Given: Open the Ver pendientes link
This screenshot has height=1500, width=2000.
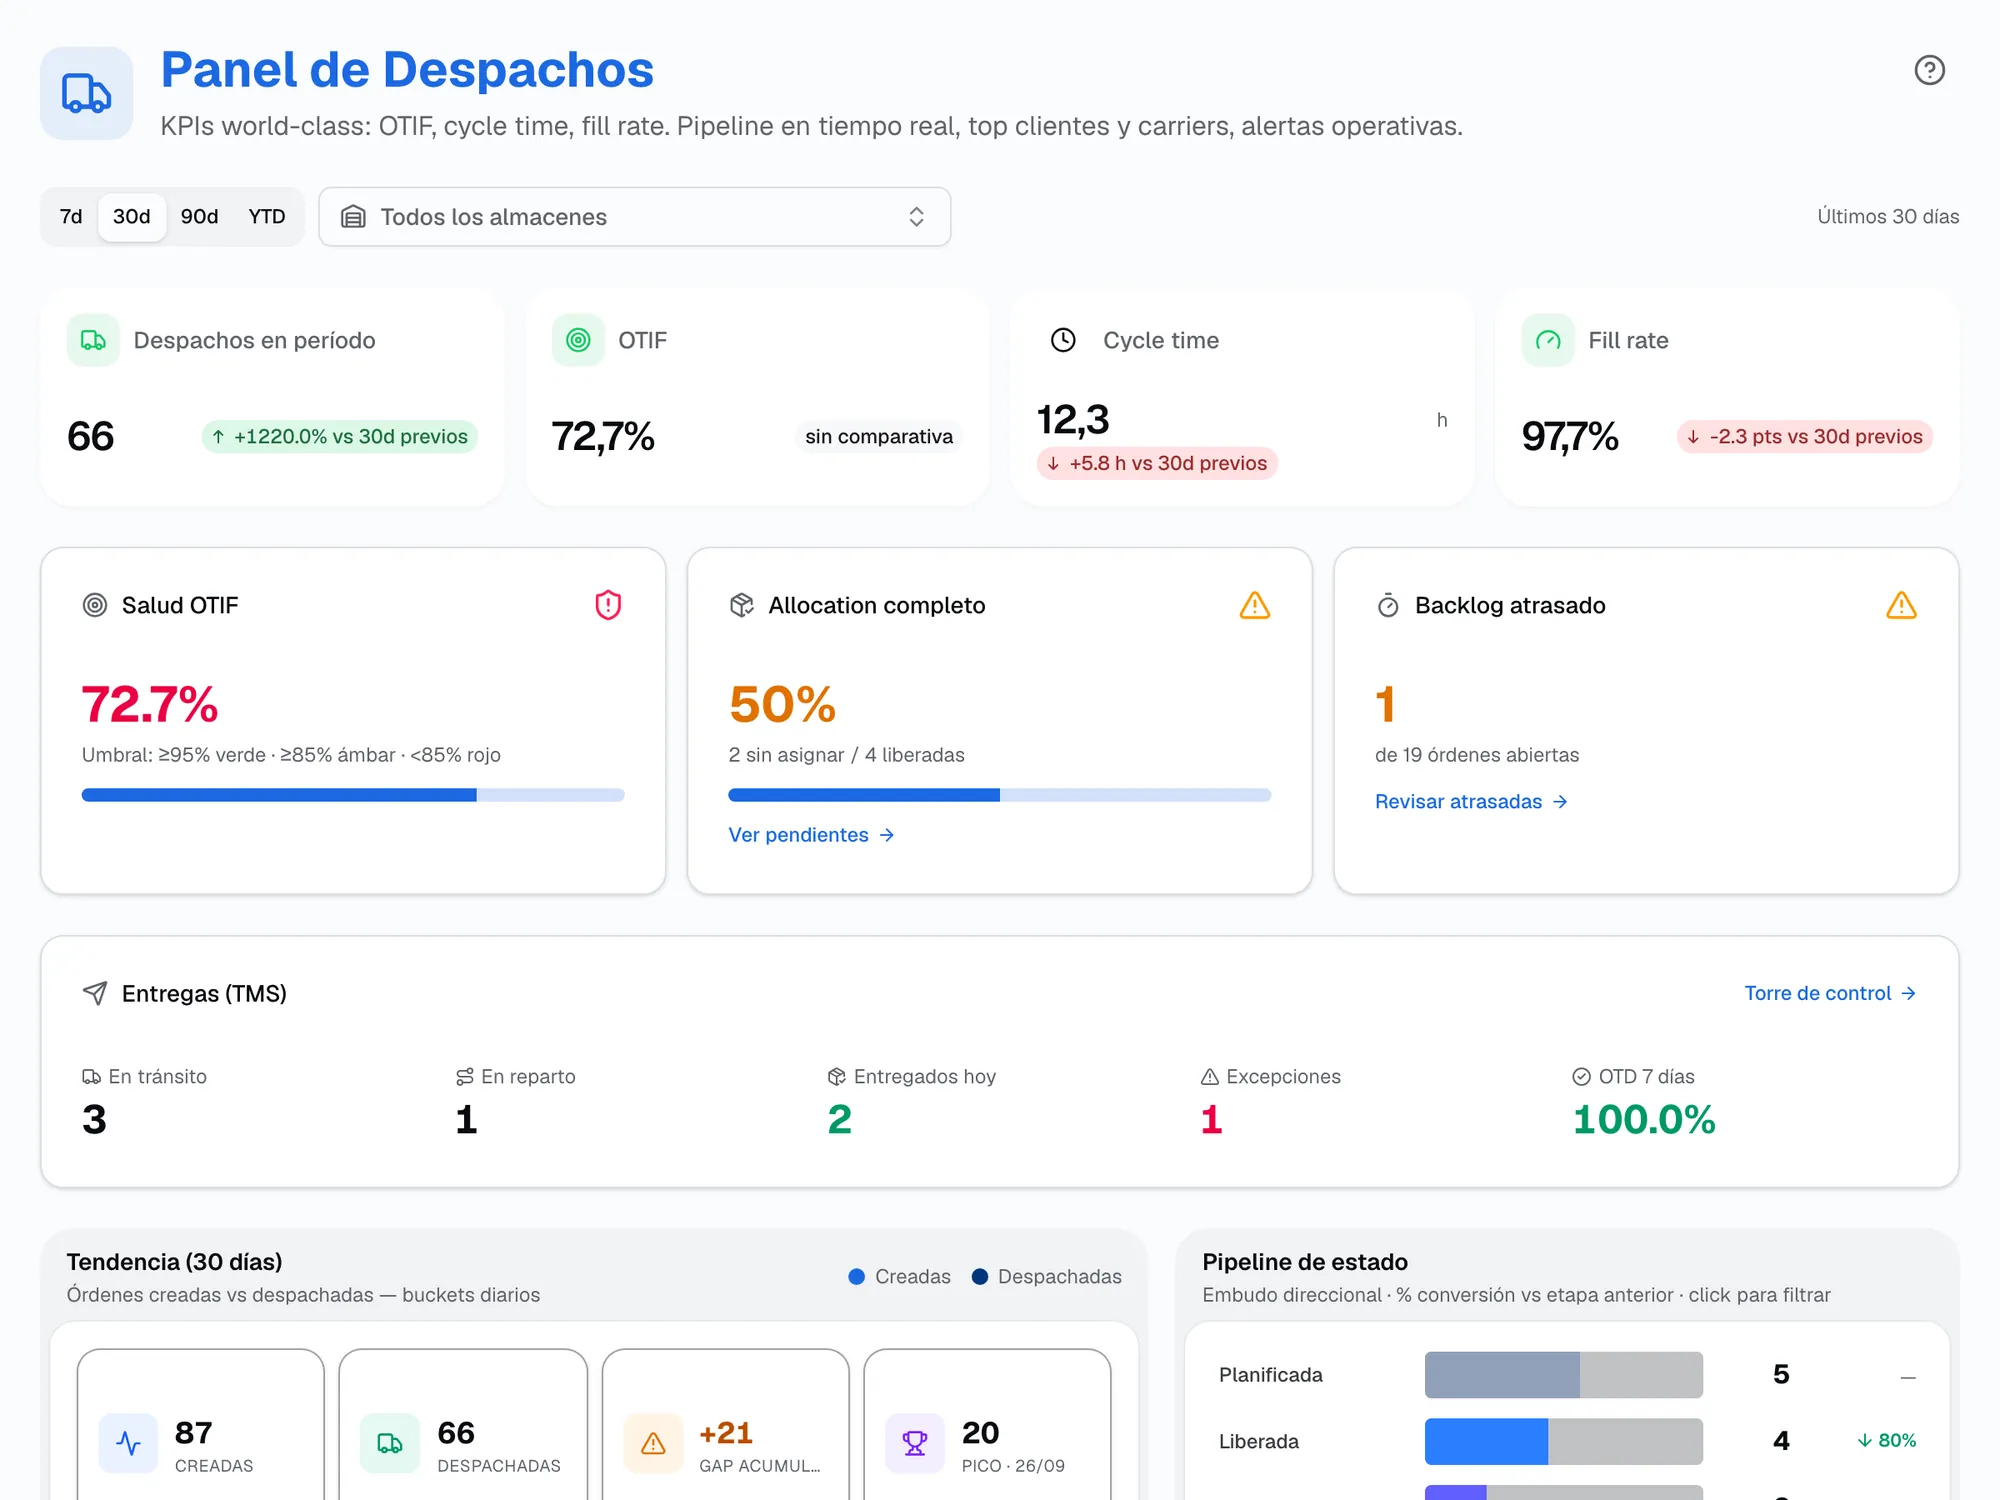Looking at the screenshot, I should [x=811, y=835].
